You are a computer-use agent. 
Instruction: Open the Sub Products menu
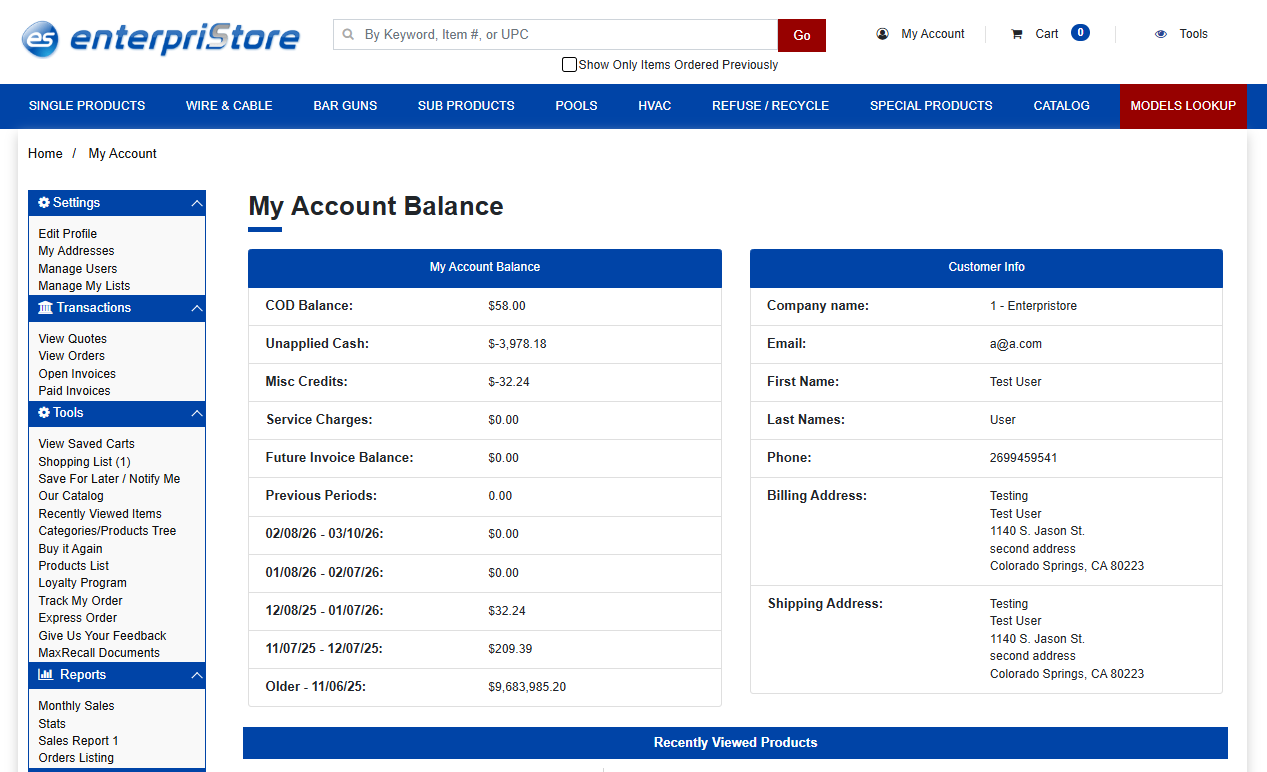(466, 106)
